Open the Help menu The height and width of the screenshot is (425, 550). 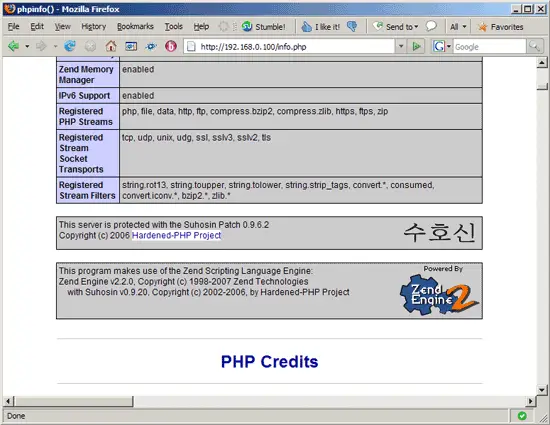coord(201,27)
